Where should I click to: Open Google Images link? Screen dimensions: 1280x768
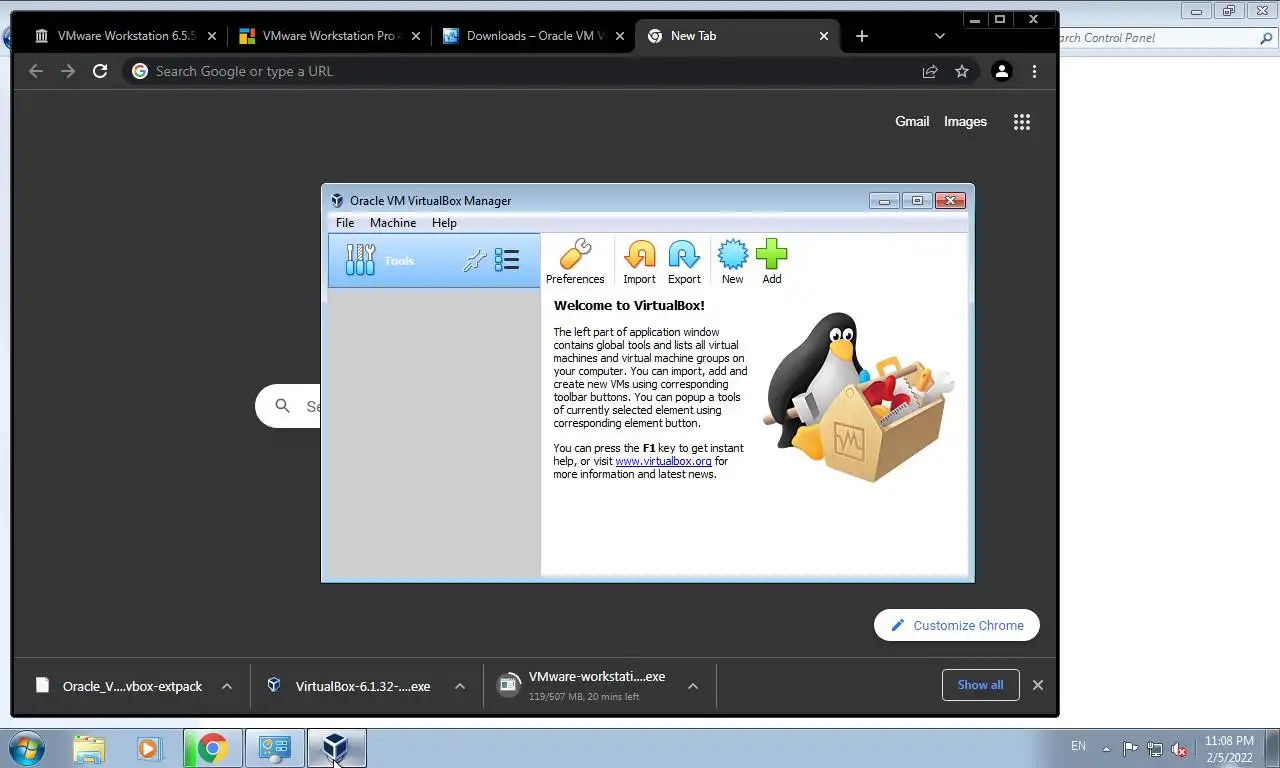(x=965, y=121)
